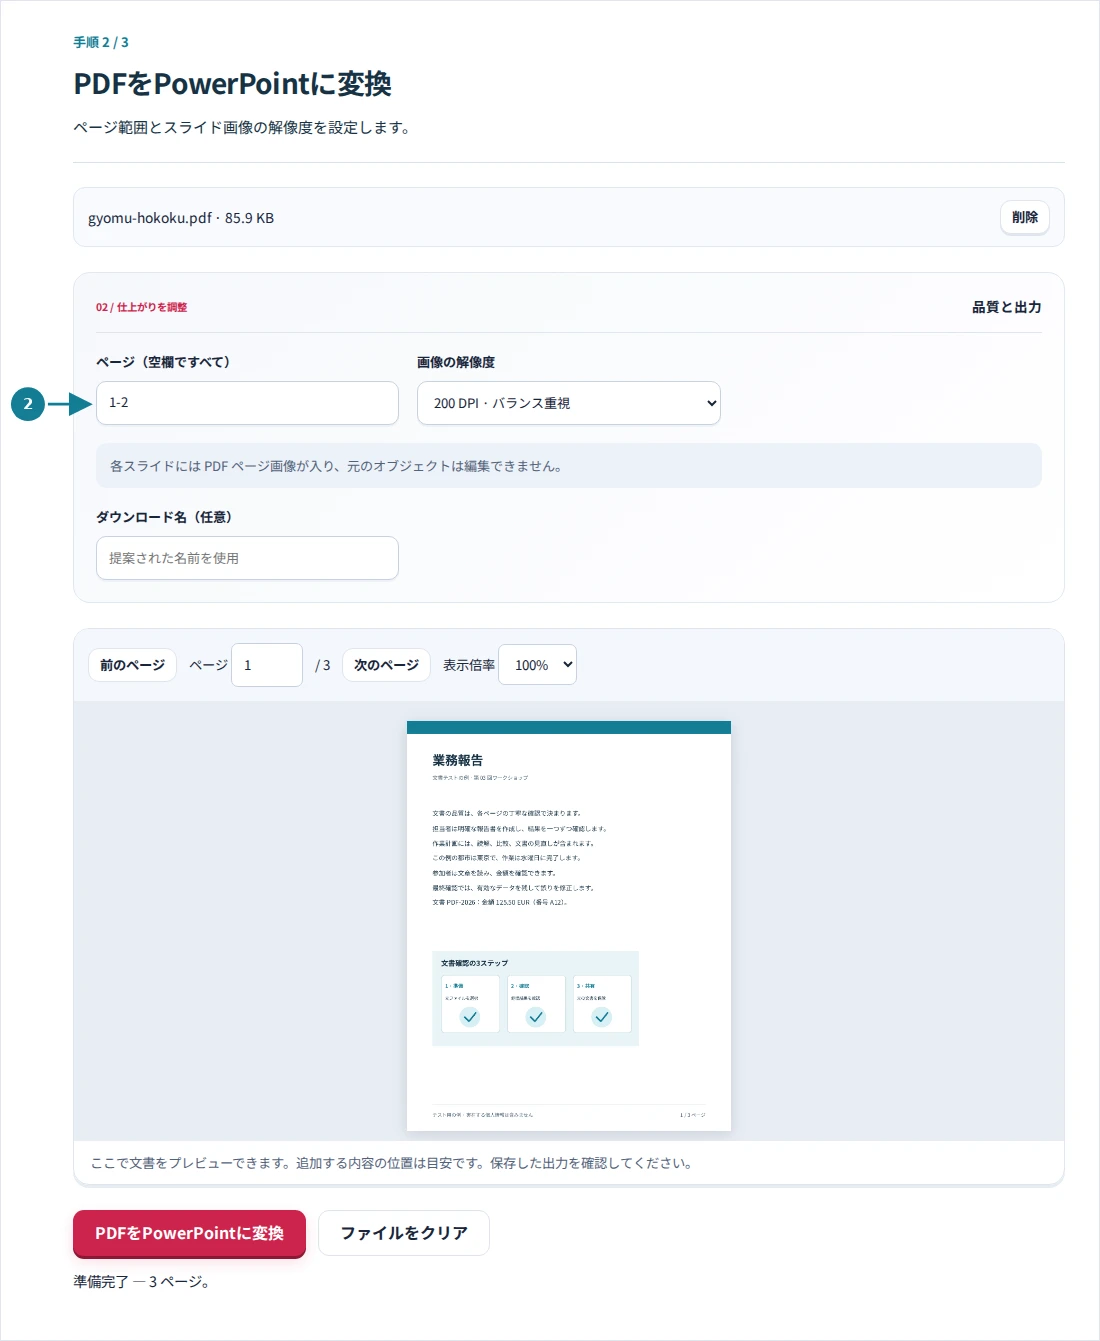Click the PDF page preview thumbnail
The width and height of the screenshot is (1100, 1341).
(569, 926)
